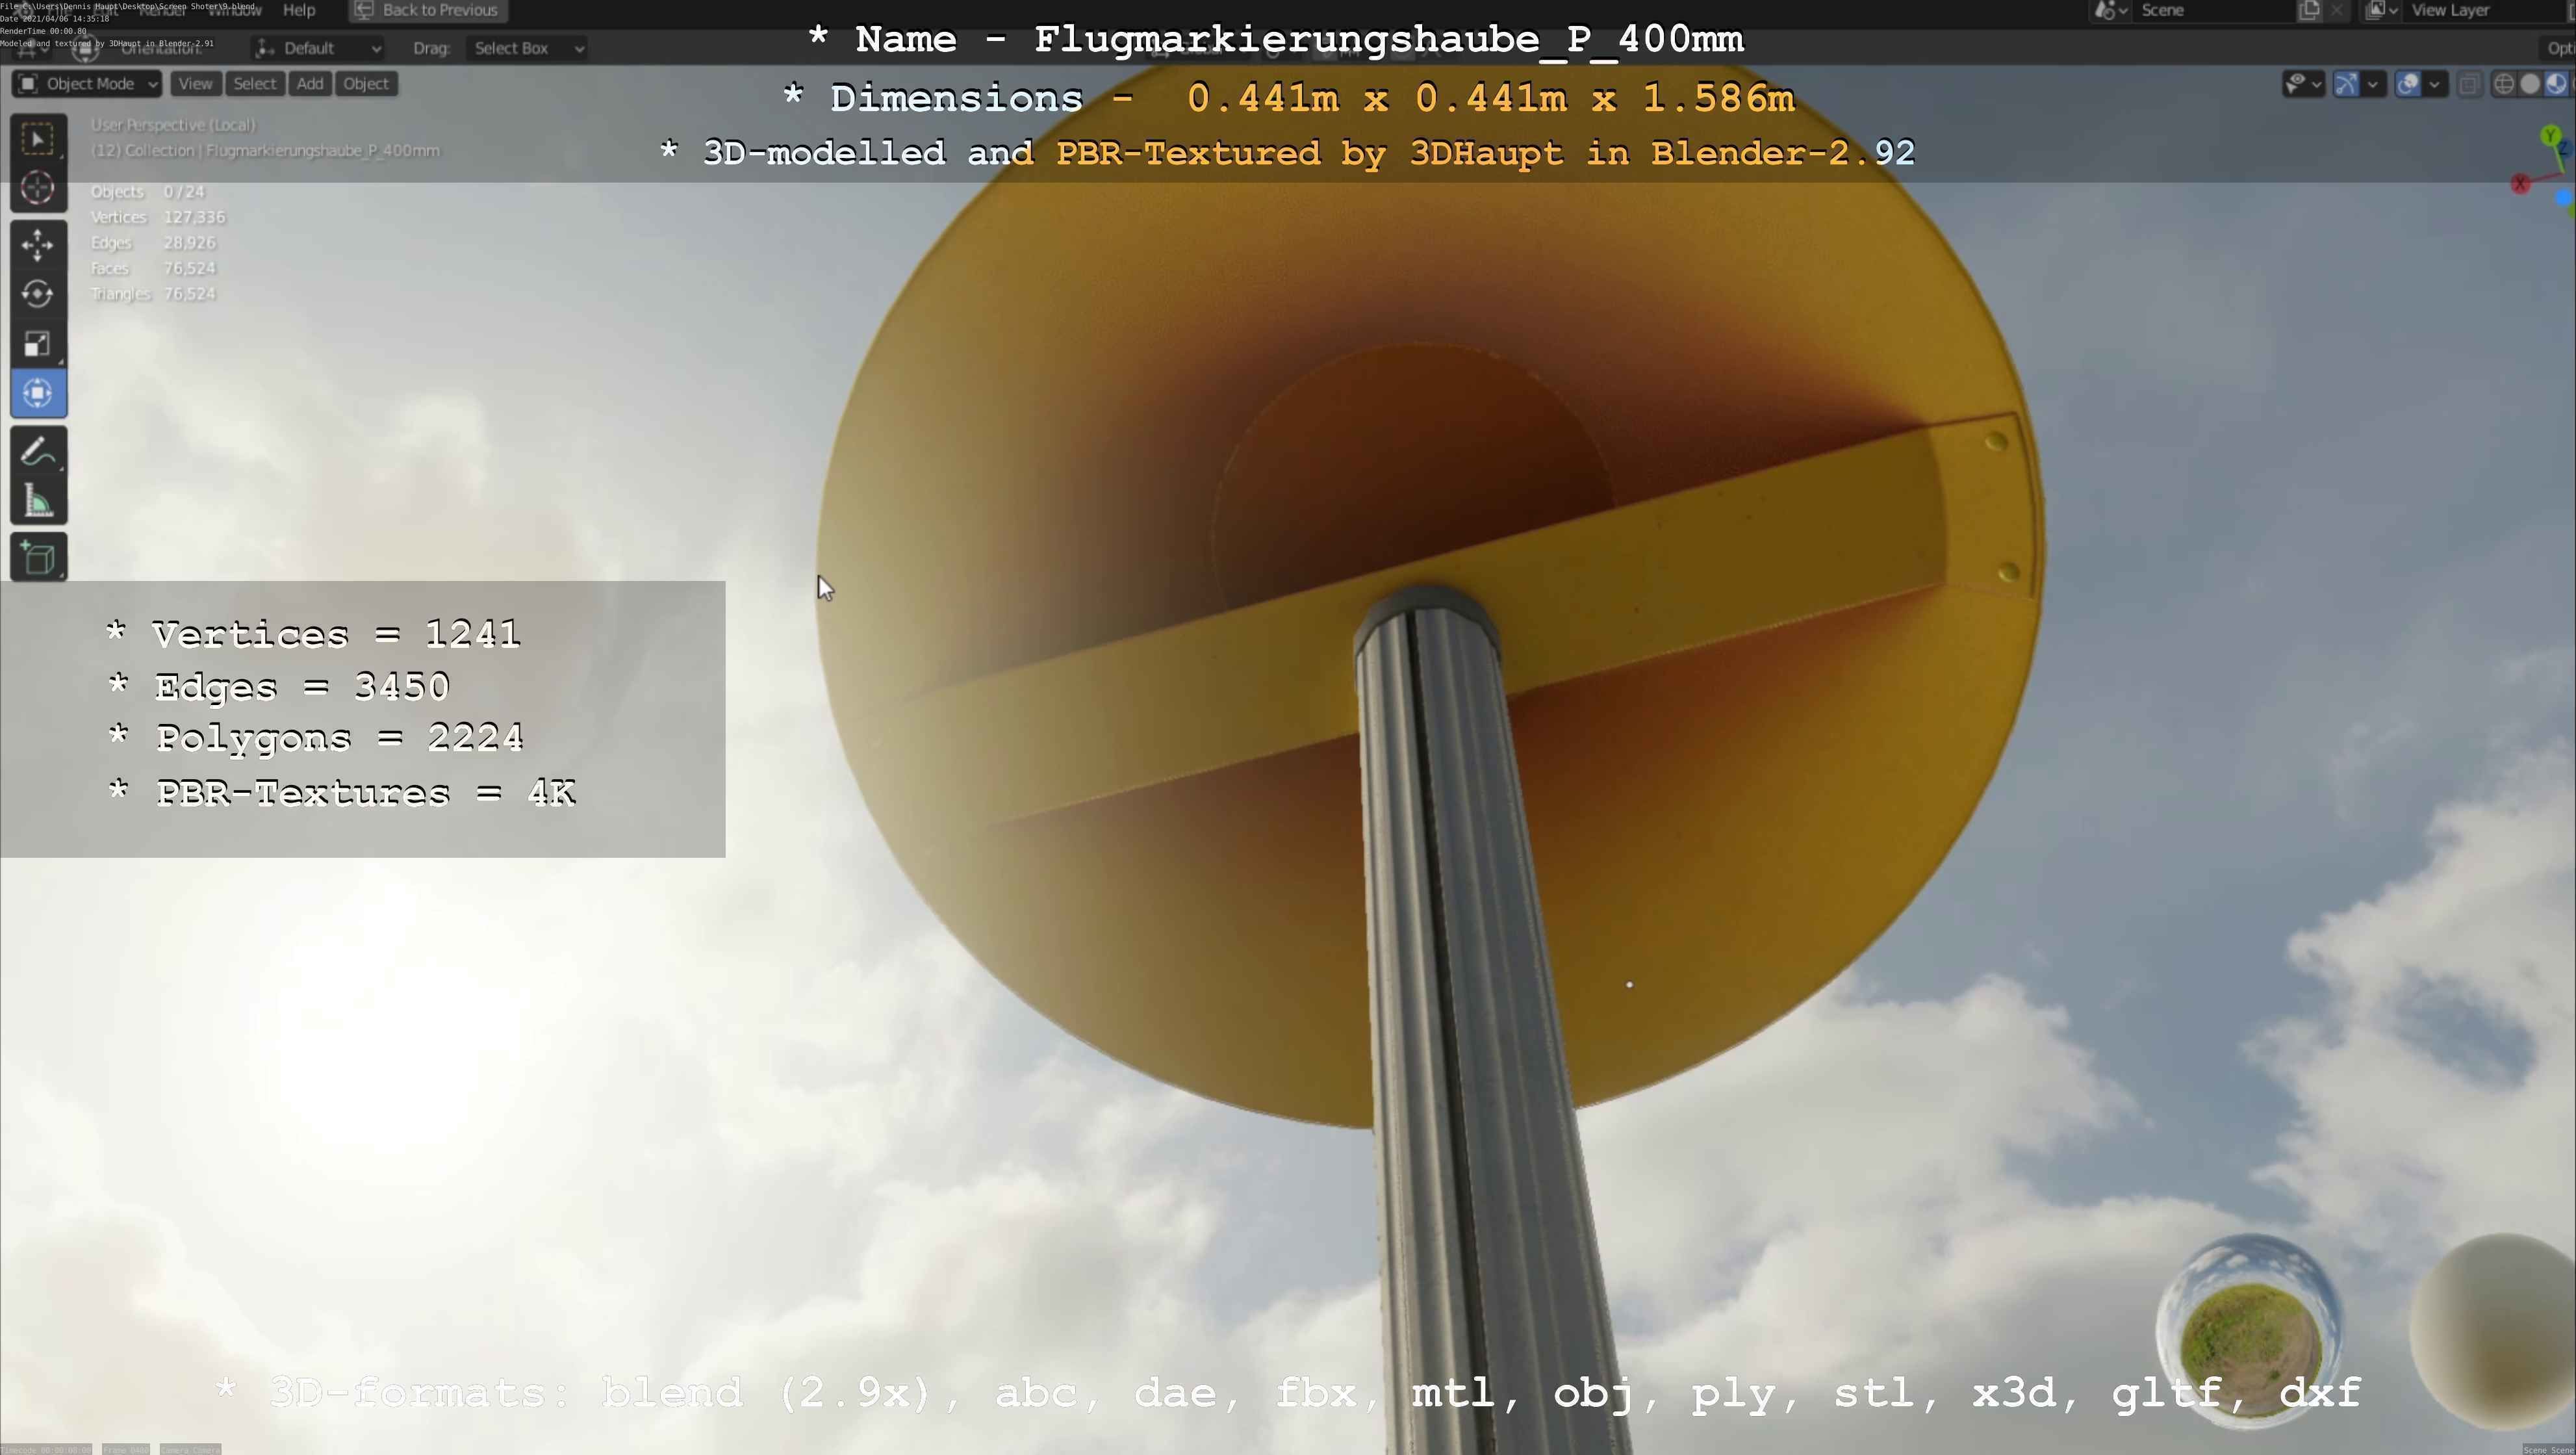Image resolution: width=2576 pixels, height=1455 pixels.
Task: Toggle the Show Gizmo button
Action: [x=2346, y=84]
